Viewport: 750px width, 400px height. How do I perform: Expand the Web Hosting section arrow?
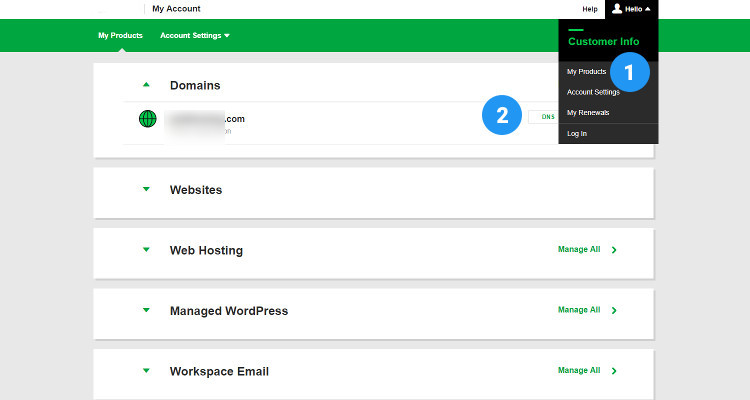click(146, 249)
